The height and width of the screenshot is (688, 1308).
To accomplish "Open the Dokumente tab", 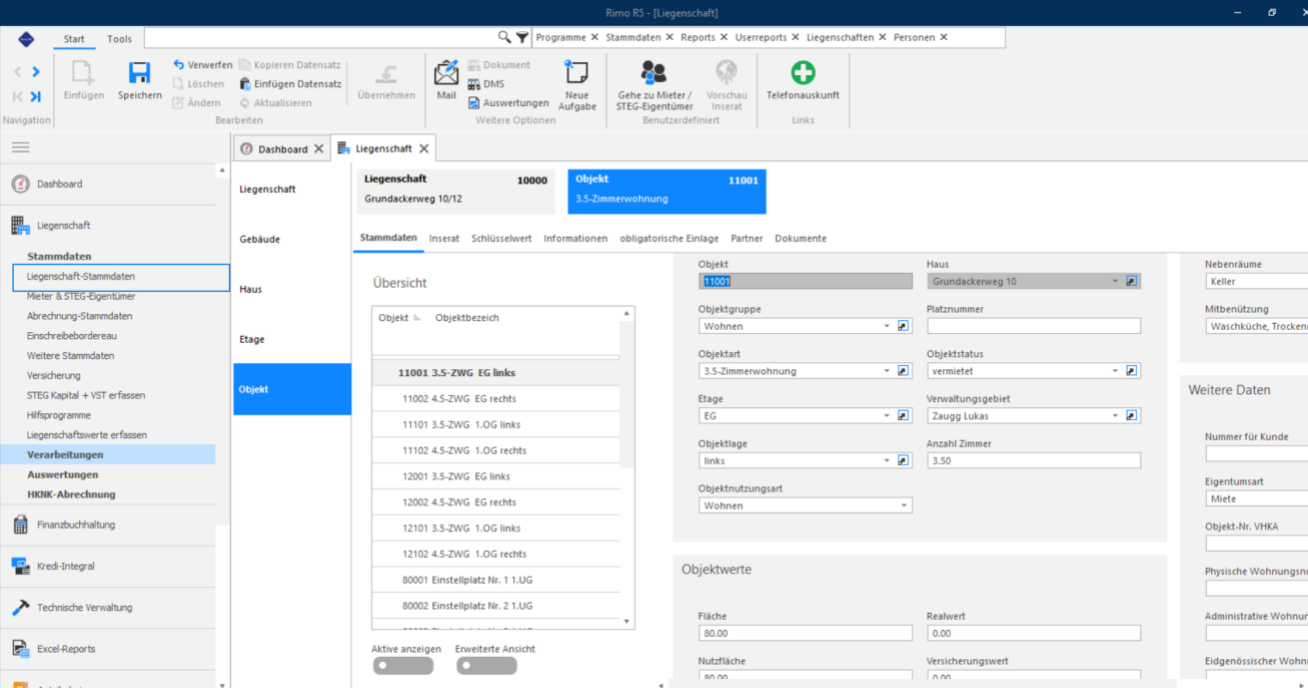I will [x=800, y=239].
